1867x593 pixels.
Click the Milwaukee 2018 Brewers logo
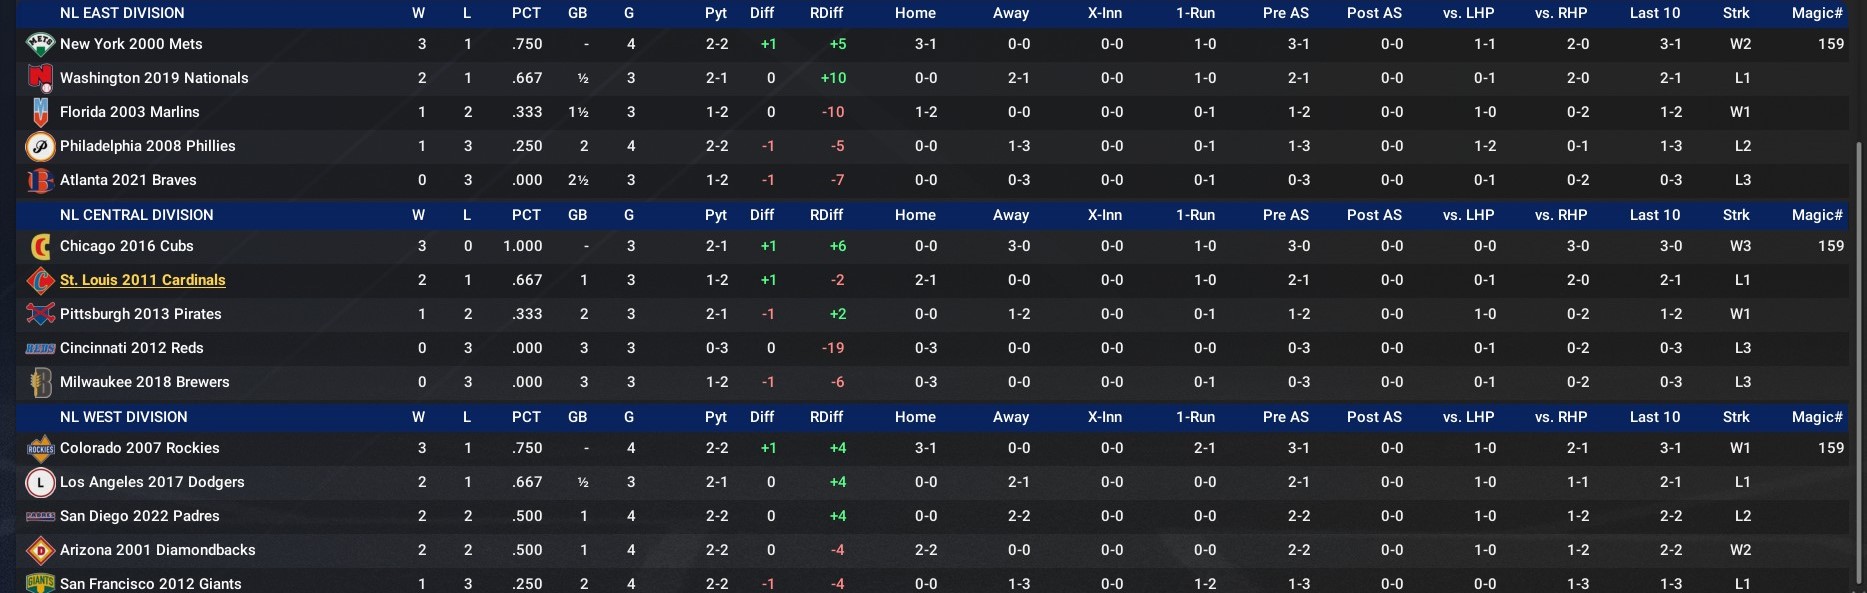[x=40, y=382]
